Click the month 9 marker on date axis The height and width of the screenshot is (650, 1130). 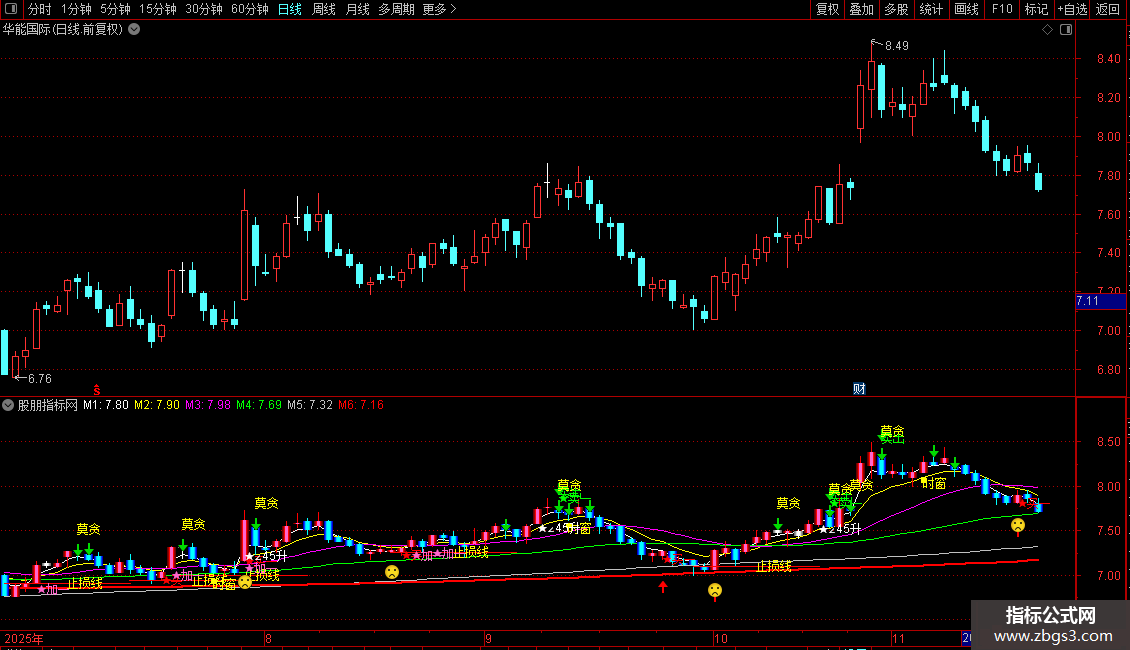(x=488, y=638)
